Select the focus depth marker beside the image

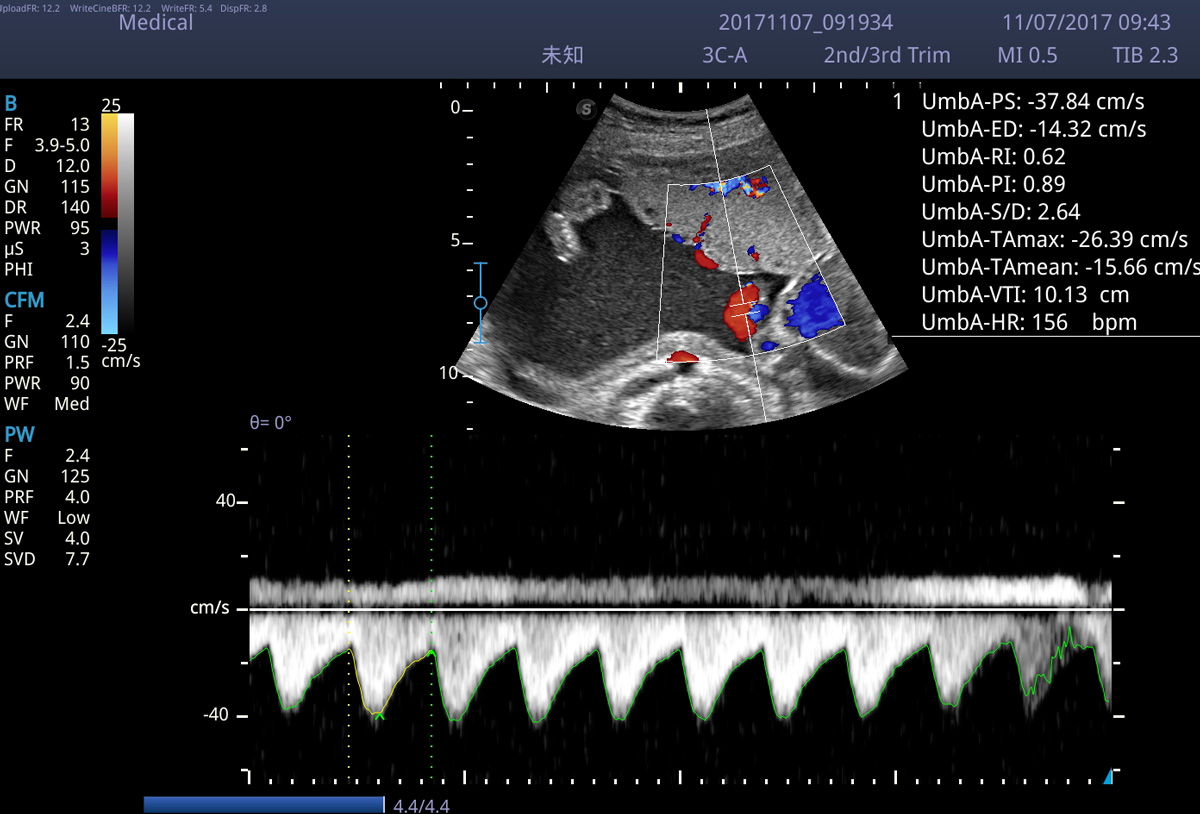(480, 302)
